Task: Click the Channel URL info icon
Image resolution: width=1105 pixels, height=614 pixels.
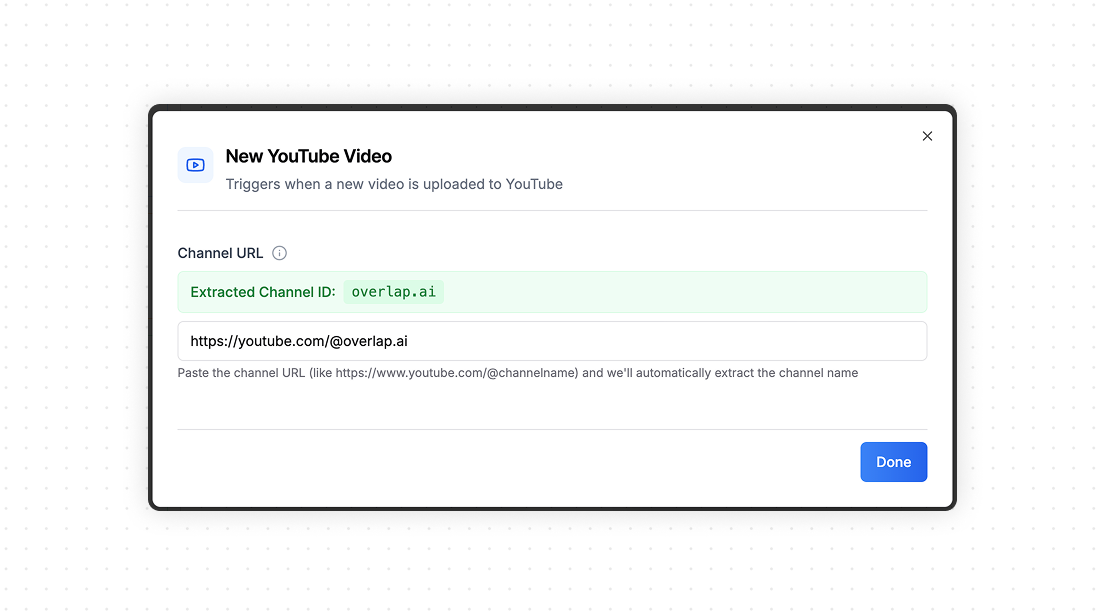Action: 280,253
